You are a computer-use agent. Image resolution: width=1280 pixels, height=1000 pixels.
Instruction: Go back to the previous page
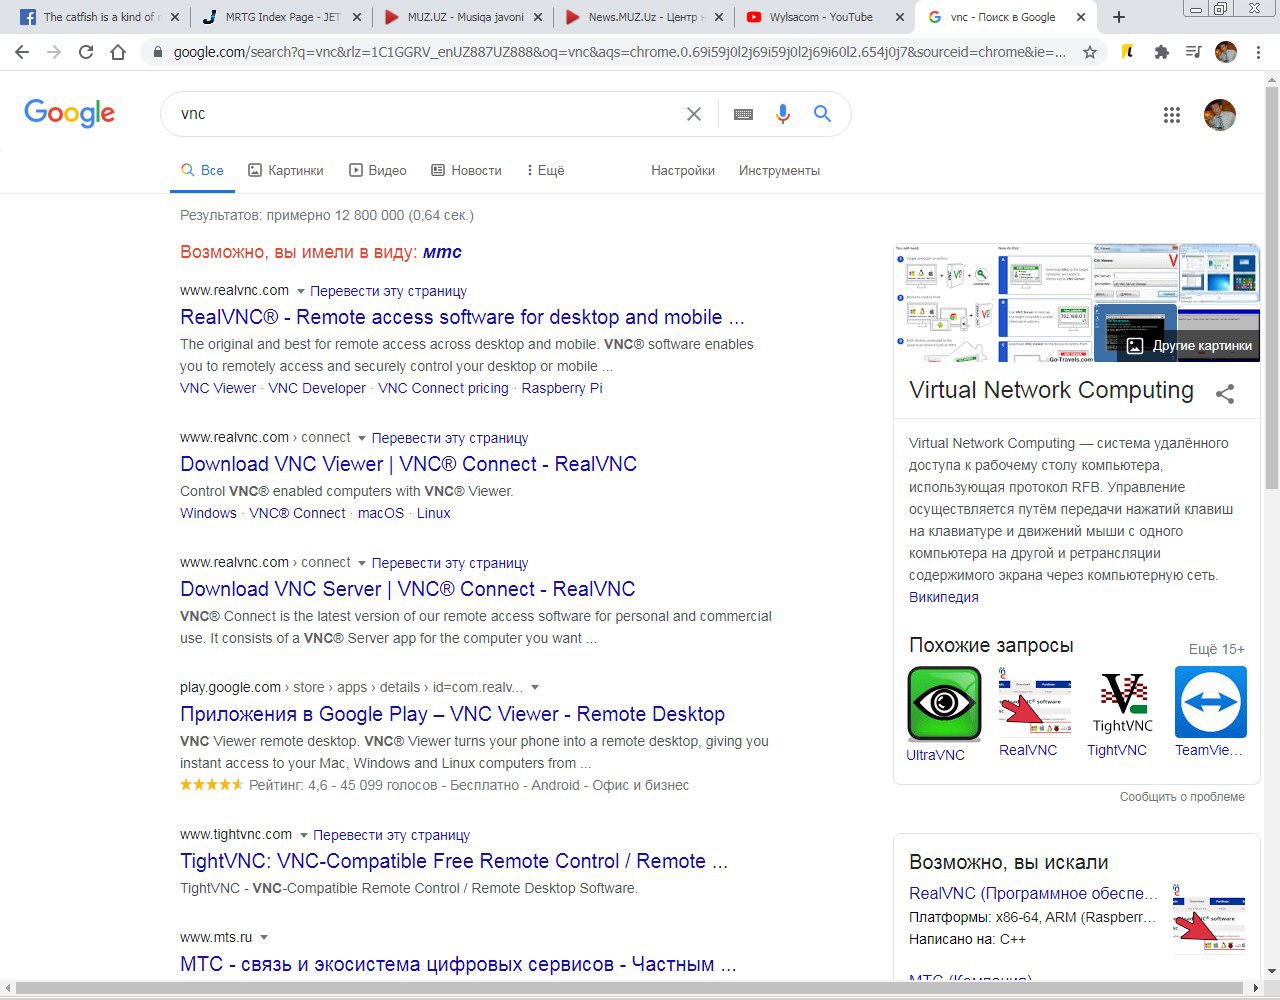tap(22, 52)
